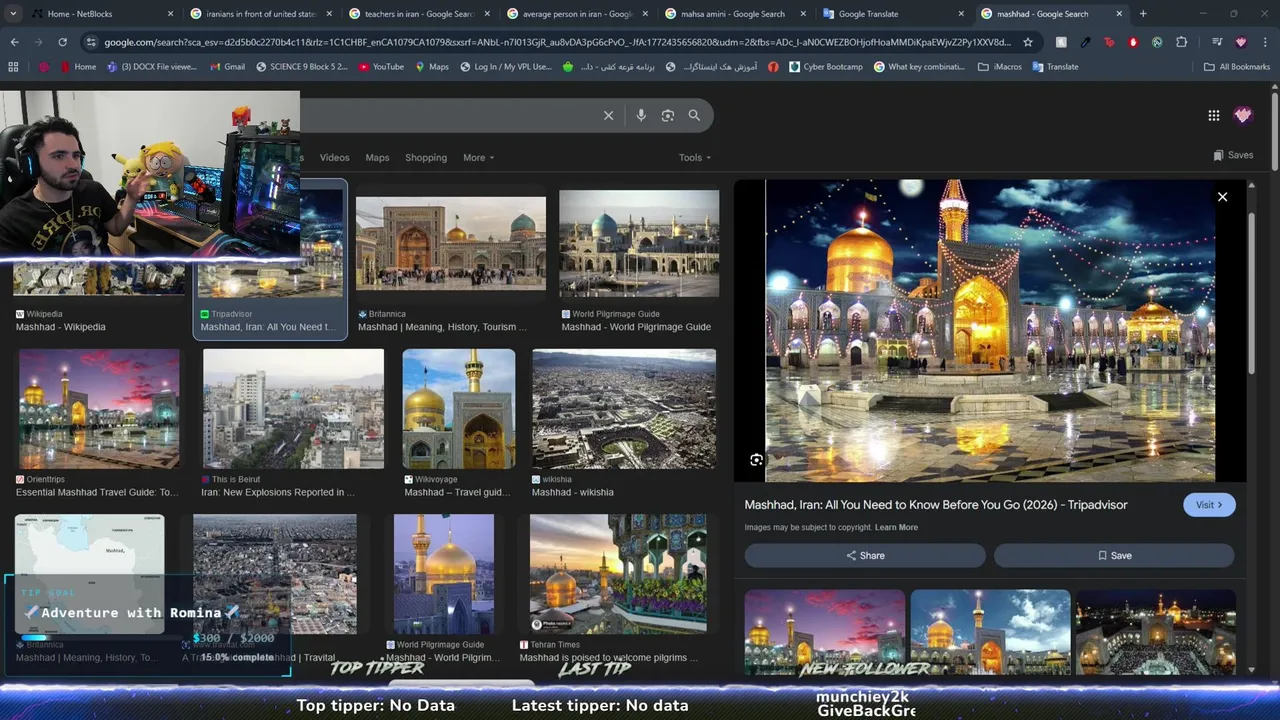
Task: Reload the current page
Action: pos(62,42)
